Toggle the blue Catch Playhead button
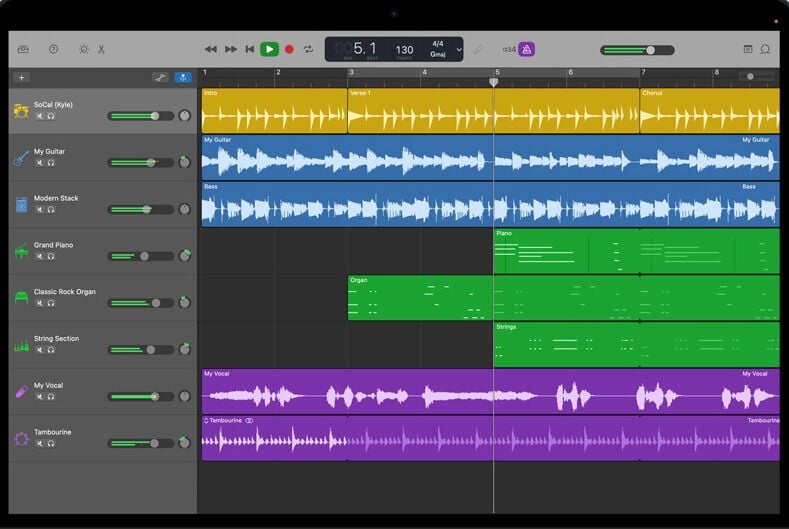 [x=183, y=78]
